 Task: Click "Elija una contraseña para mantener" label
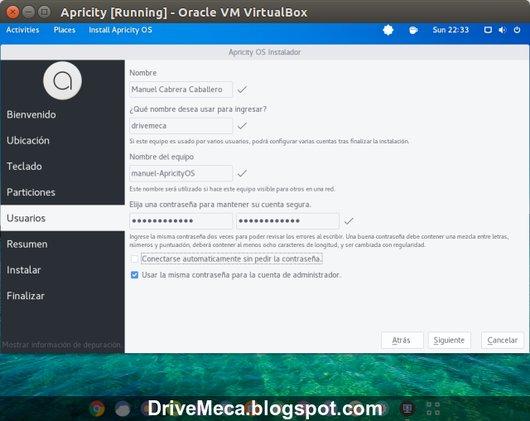tap(220, 205)
